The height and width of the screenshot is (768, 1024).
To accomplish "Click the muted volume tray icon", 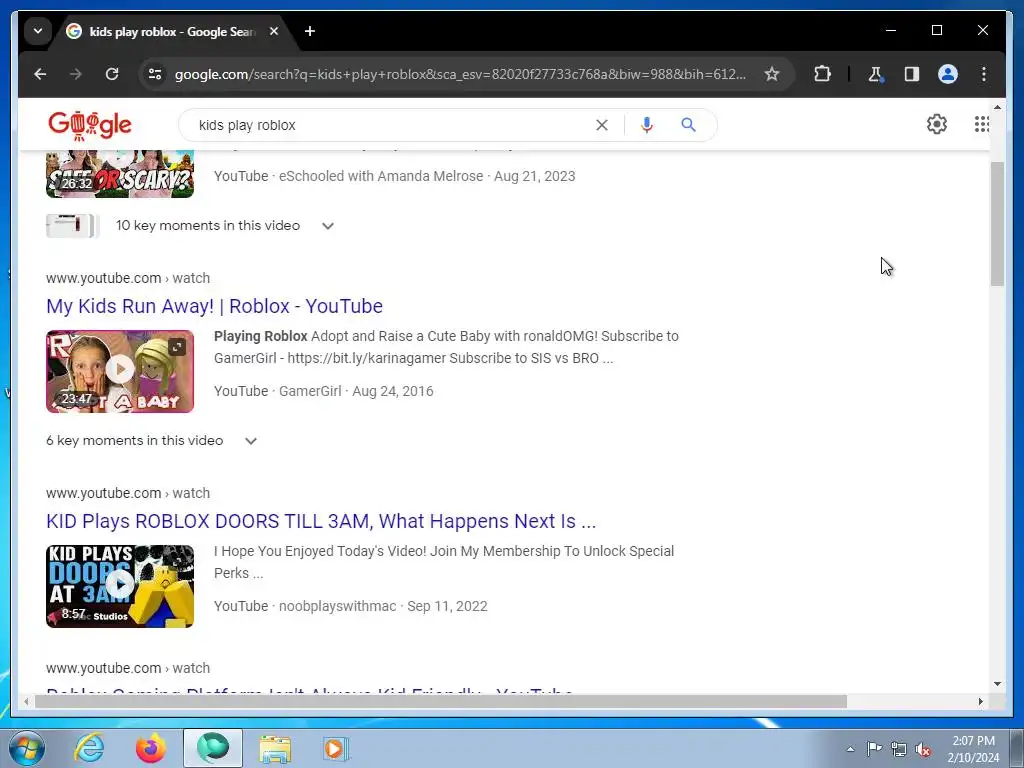I will click(923, 749).
